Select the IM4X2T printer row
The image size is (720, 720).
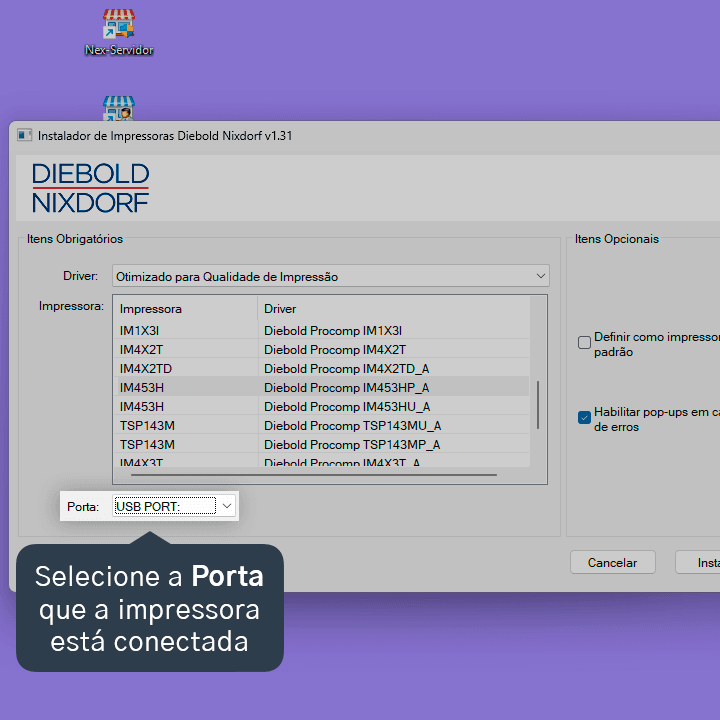click(x=321, y=349)
